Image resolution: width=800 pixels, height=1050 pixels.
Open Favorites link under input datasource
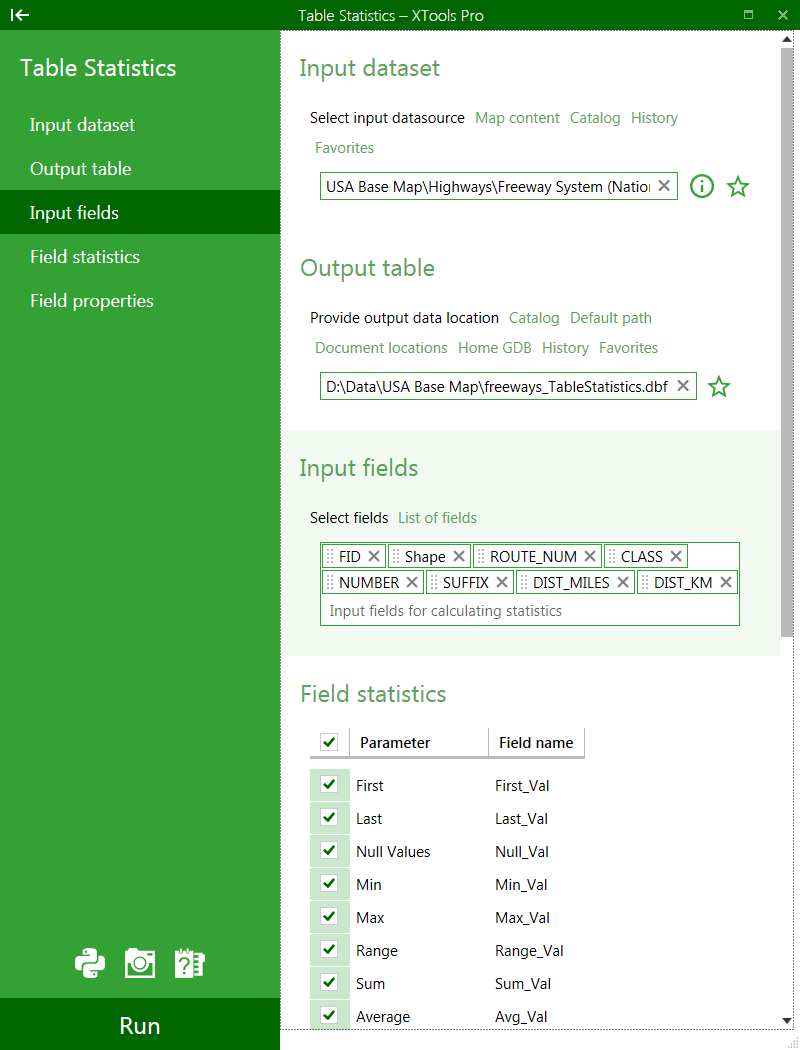[x=345, y=147]
